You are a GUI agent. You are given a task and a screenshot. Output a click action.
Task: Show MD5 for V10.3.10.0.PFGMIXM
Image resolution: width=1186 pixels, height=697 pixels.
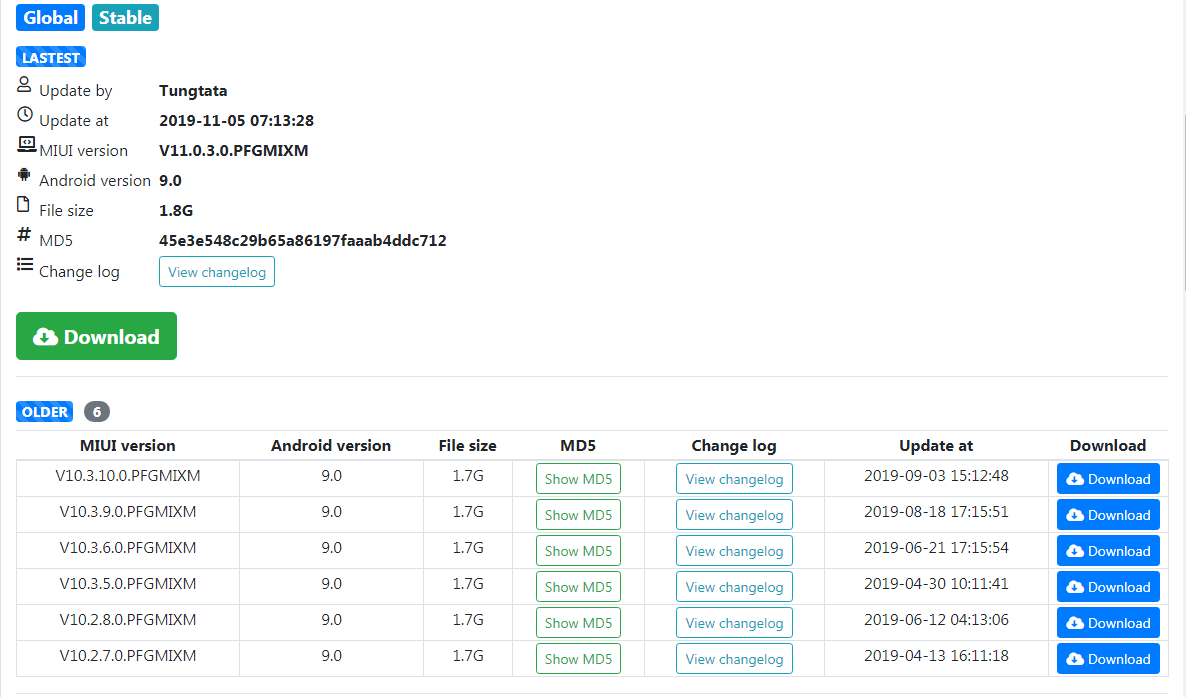[x=578, y=478]
